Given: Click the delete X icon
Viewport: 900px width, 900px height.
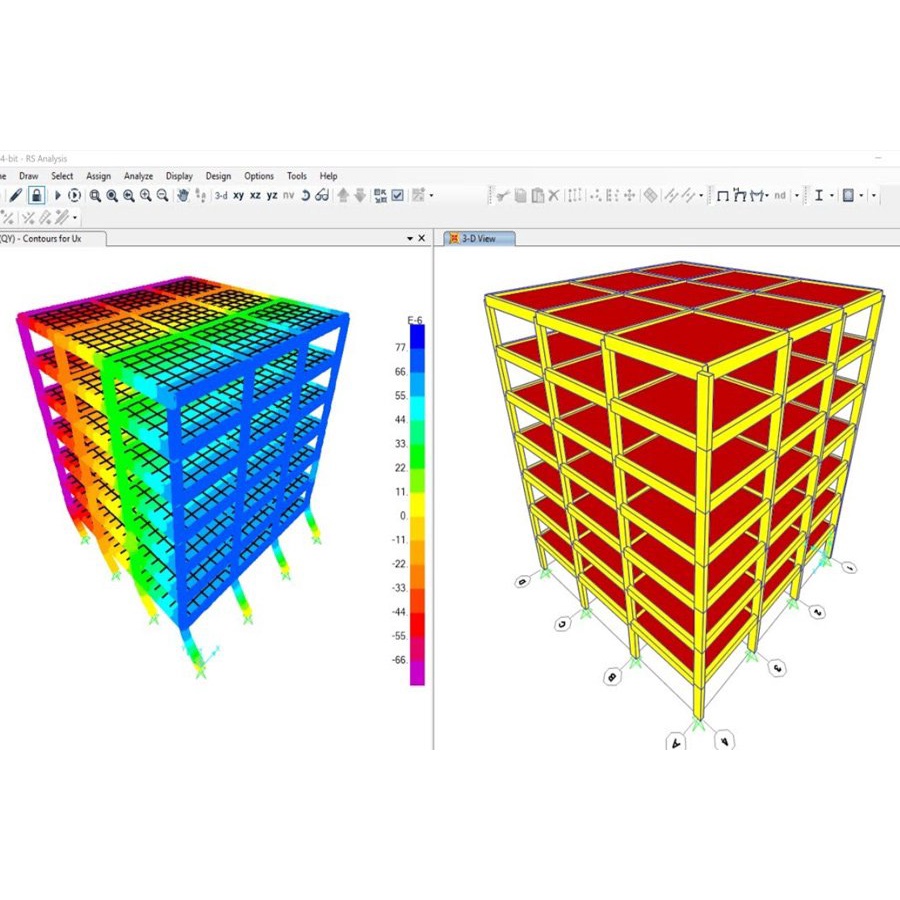Looking at the screenshot, I should coord(553,196).
